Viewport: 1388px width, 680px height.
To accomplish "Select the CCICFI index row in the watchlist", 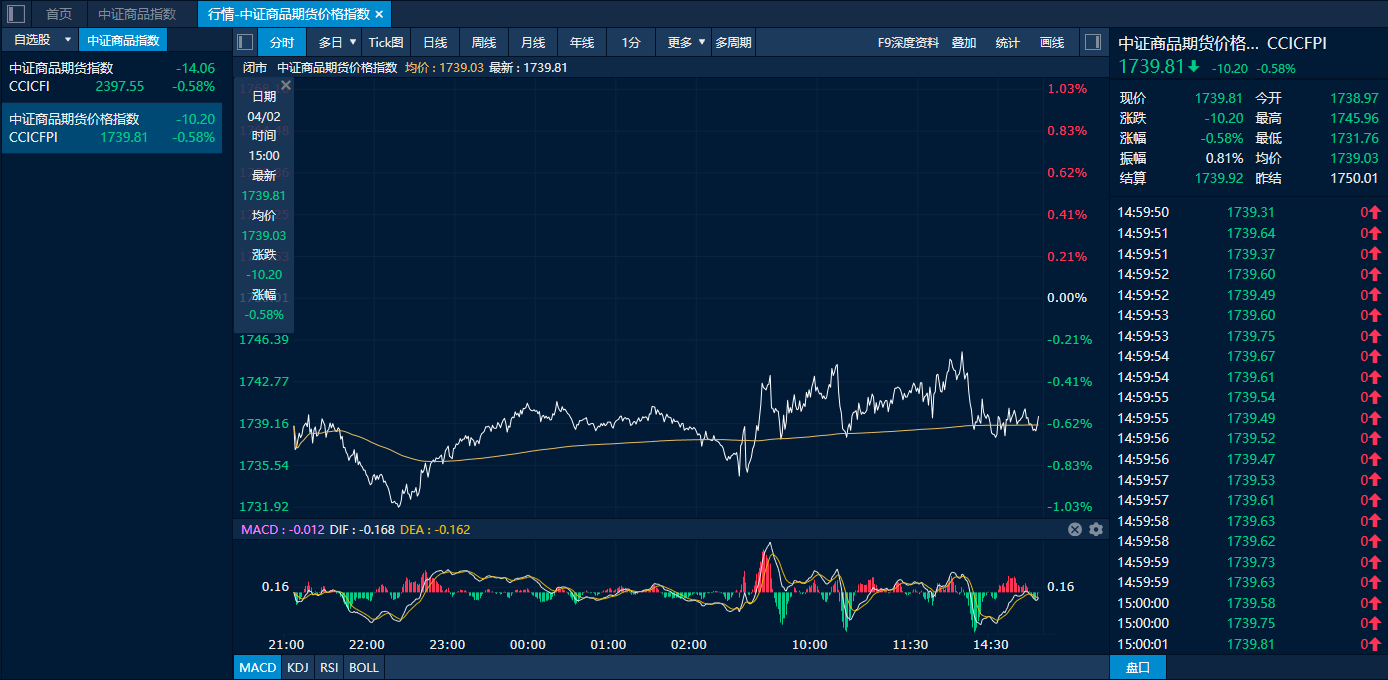I will pos(111,77).
